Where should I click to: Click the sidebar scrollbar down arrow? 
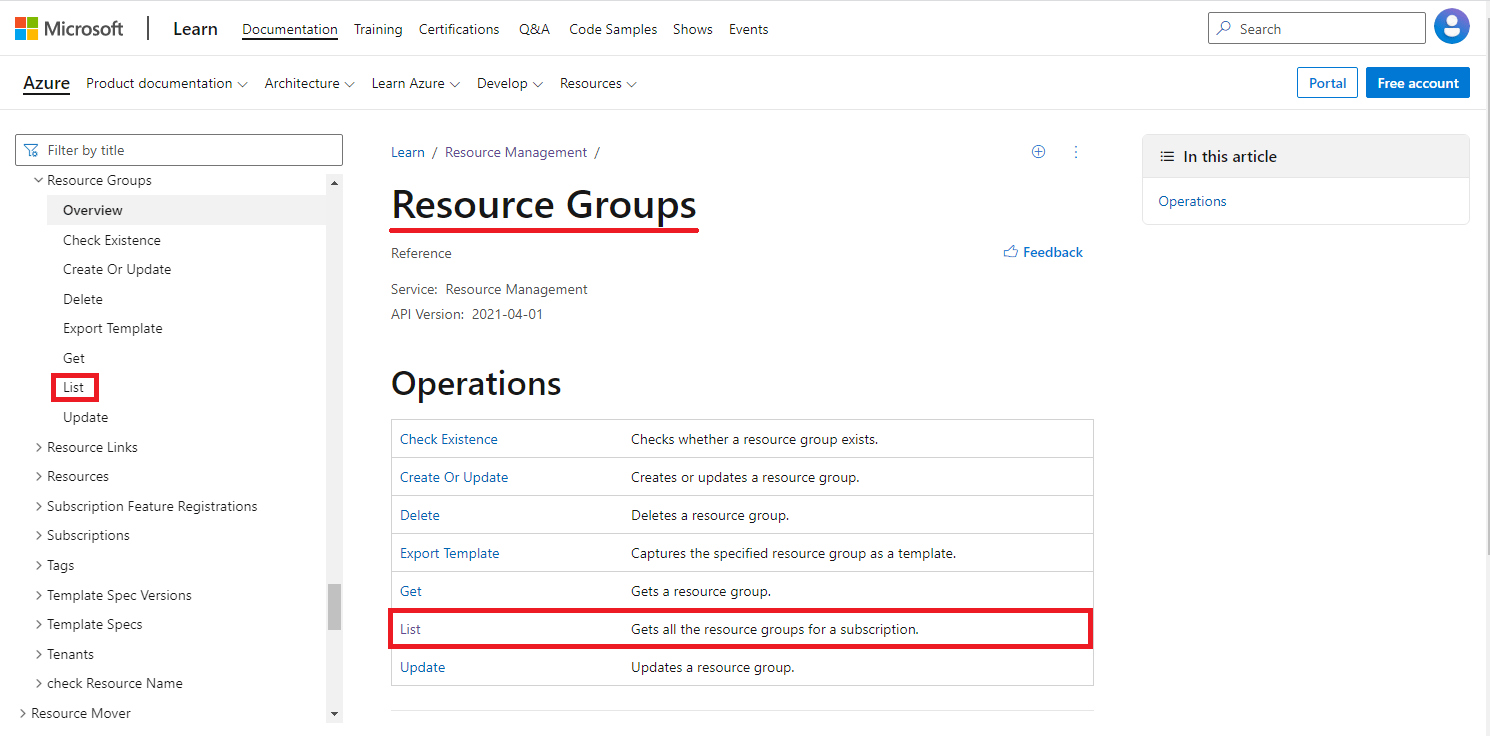(x=334, y=714)
